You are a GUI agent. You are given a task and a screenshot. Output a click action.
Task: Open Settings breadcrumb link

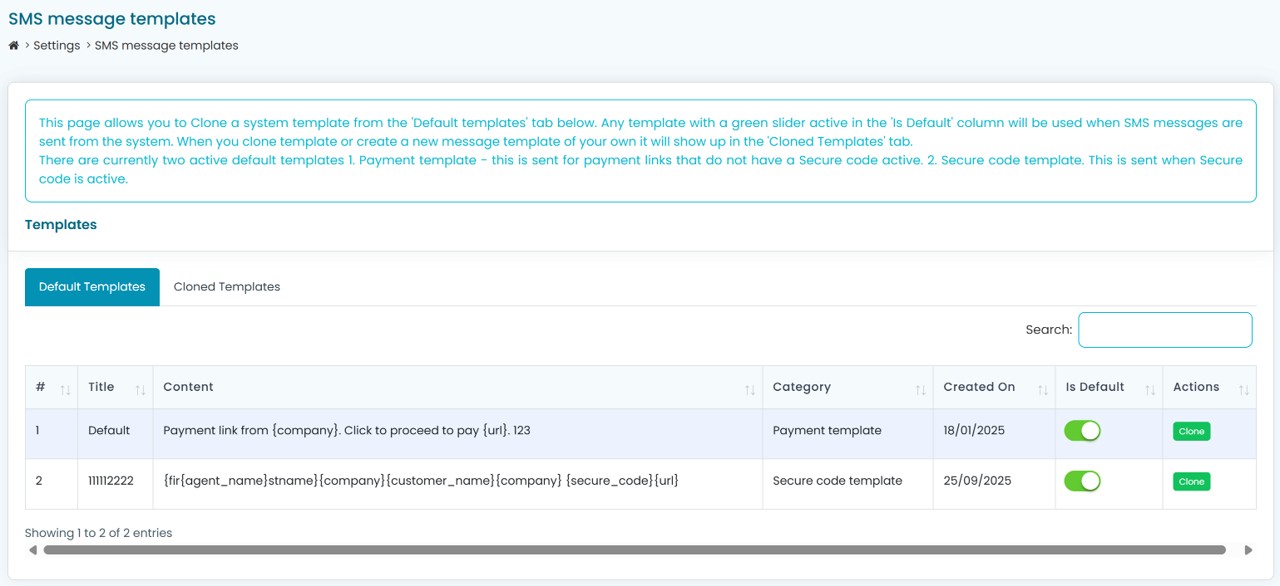tap(56, 46)
